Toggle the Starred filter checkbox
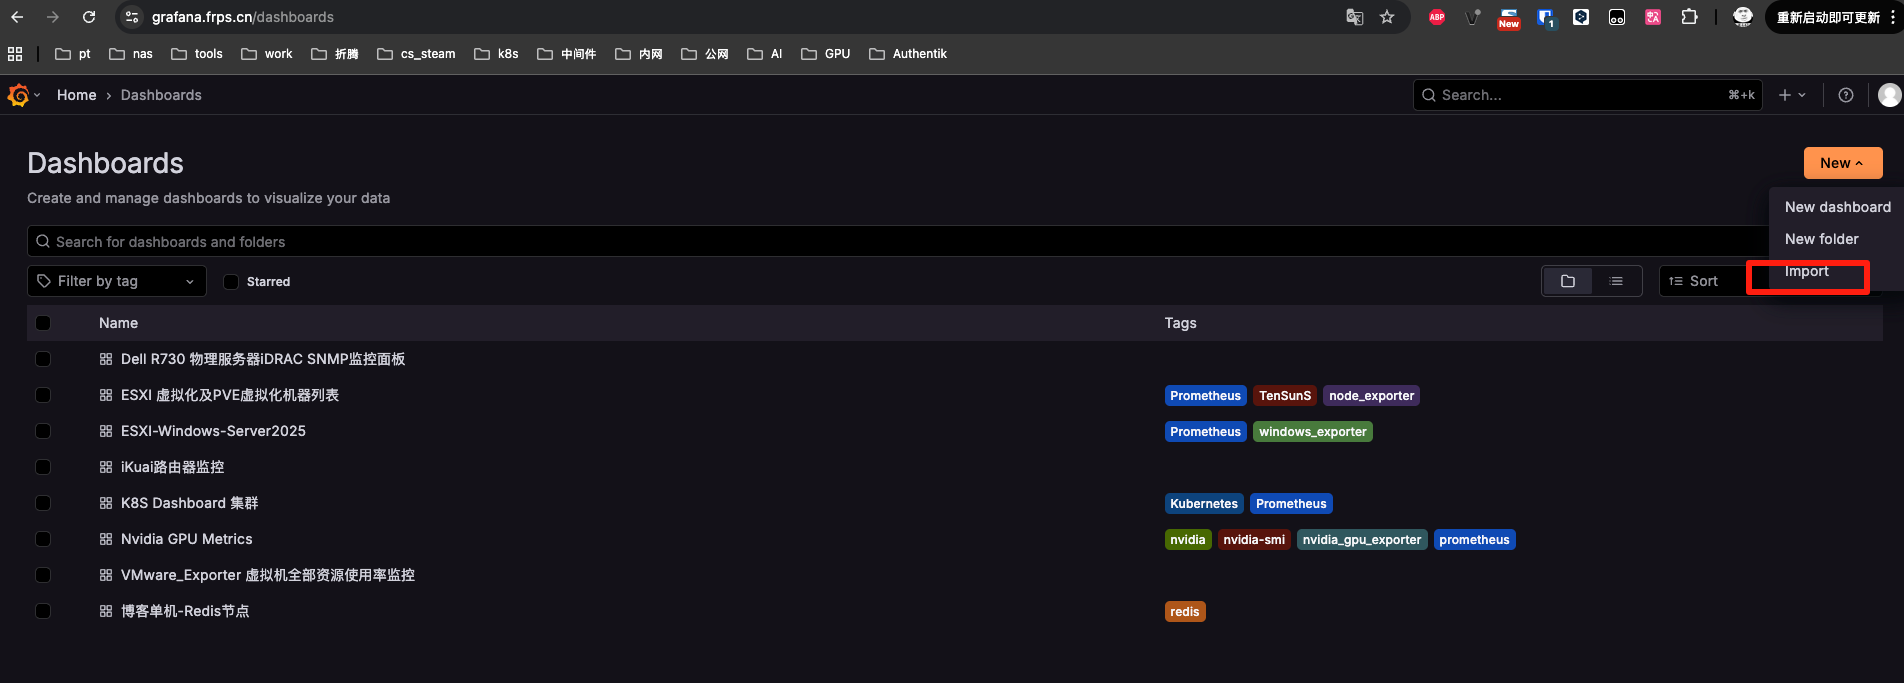1904x683 pixels. [x=231, y=282]
